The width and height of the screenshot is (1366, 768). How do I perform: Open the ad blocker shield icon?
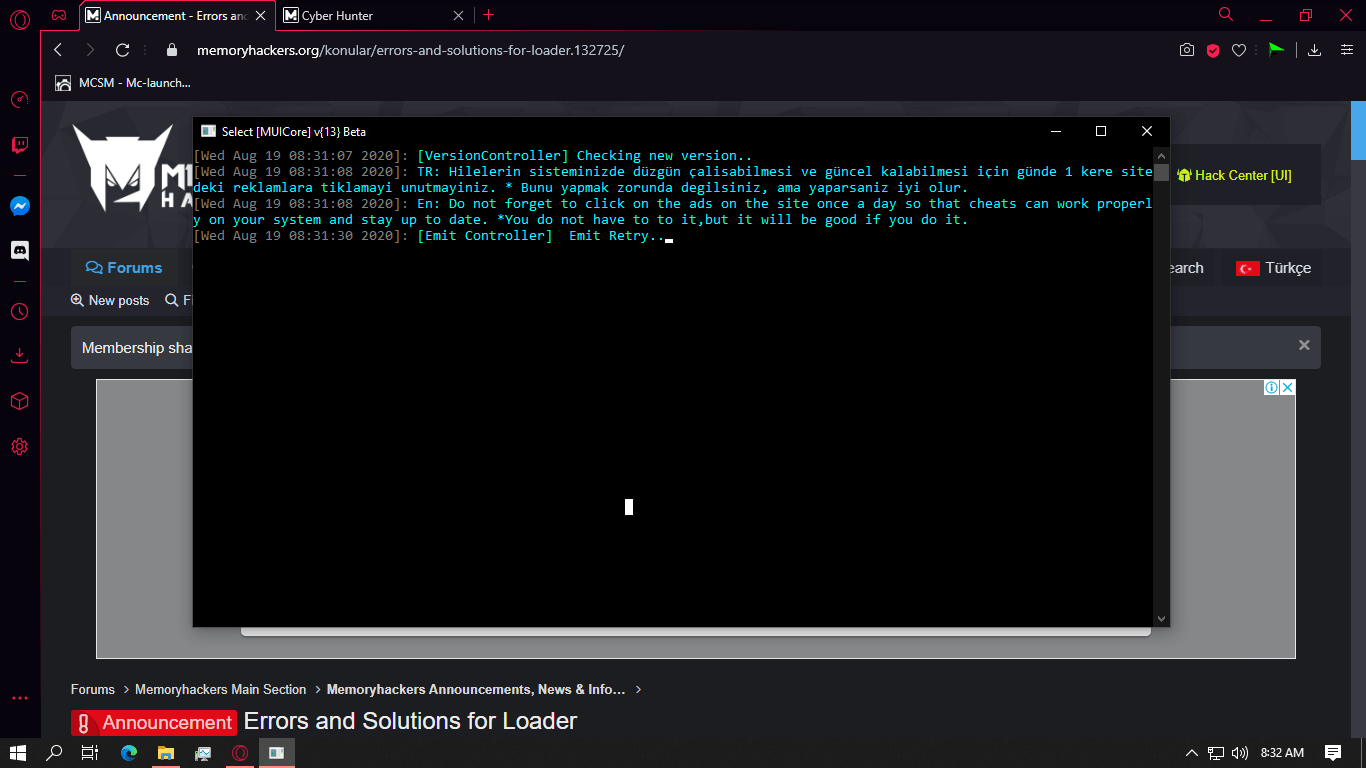(1213, 50)
